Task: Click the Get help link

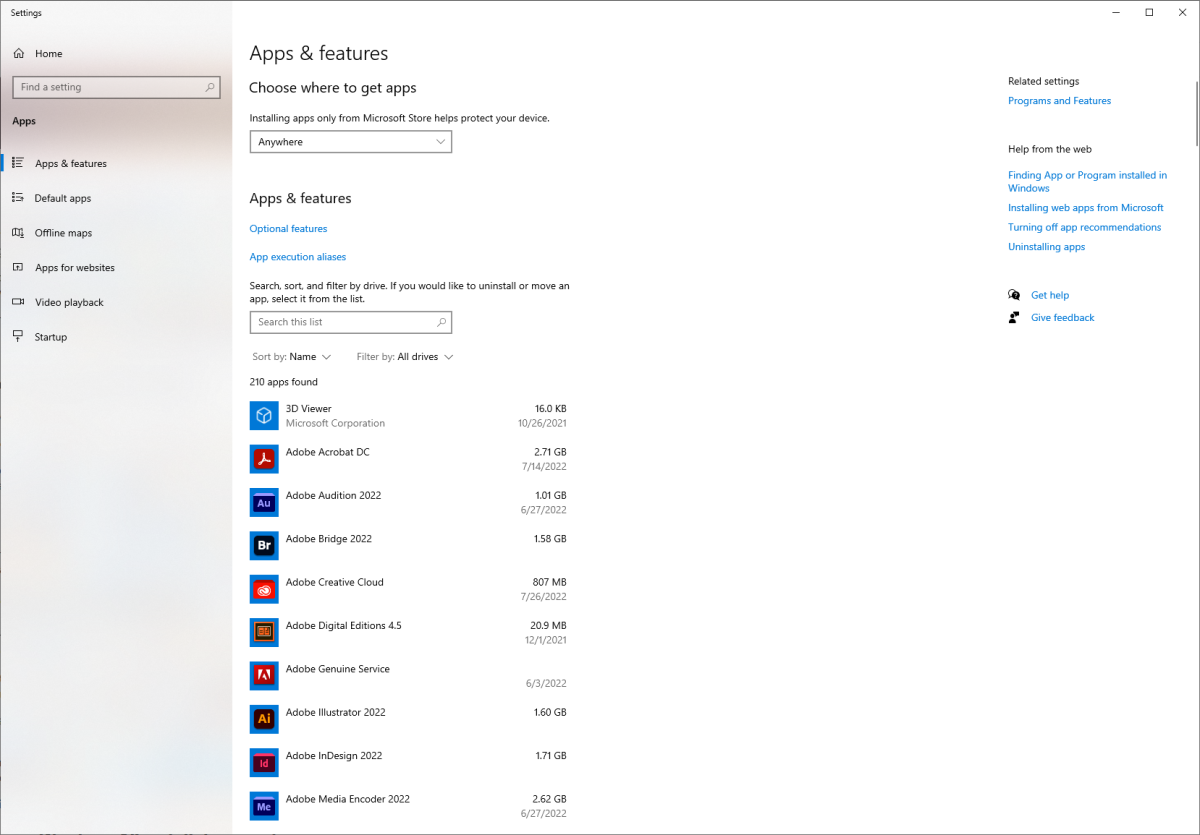Action: [x=1050, y=295]
